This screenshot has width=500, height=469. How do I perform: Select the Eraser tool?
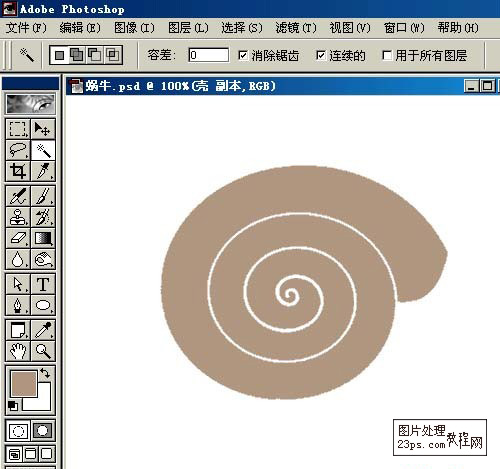18,238
